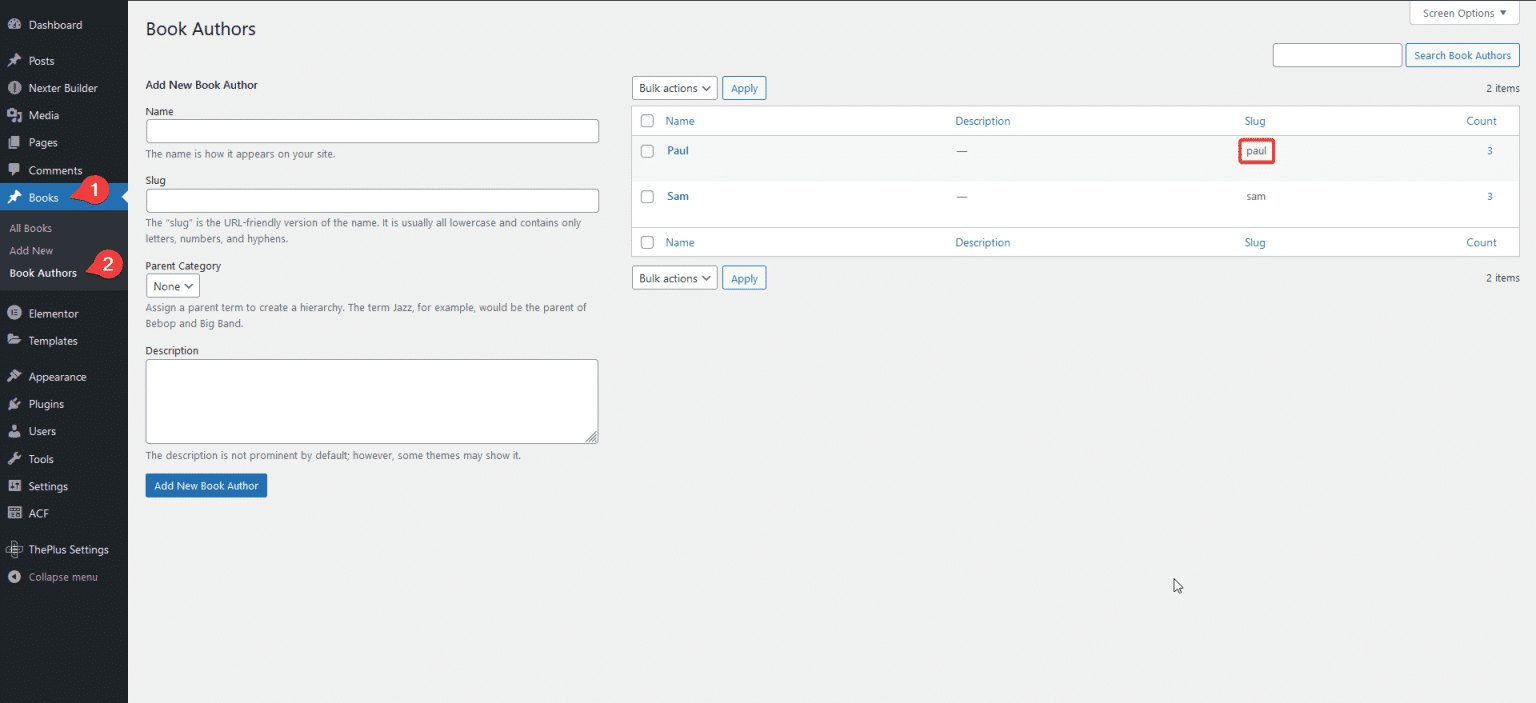
Task: Open the top Bulk actions dropdown
Action: tap(674, 88)
